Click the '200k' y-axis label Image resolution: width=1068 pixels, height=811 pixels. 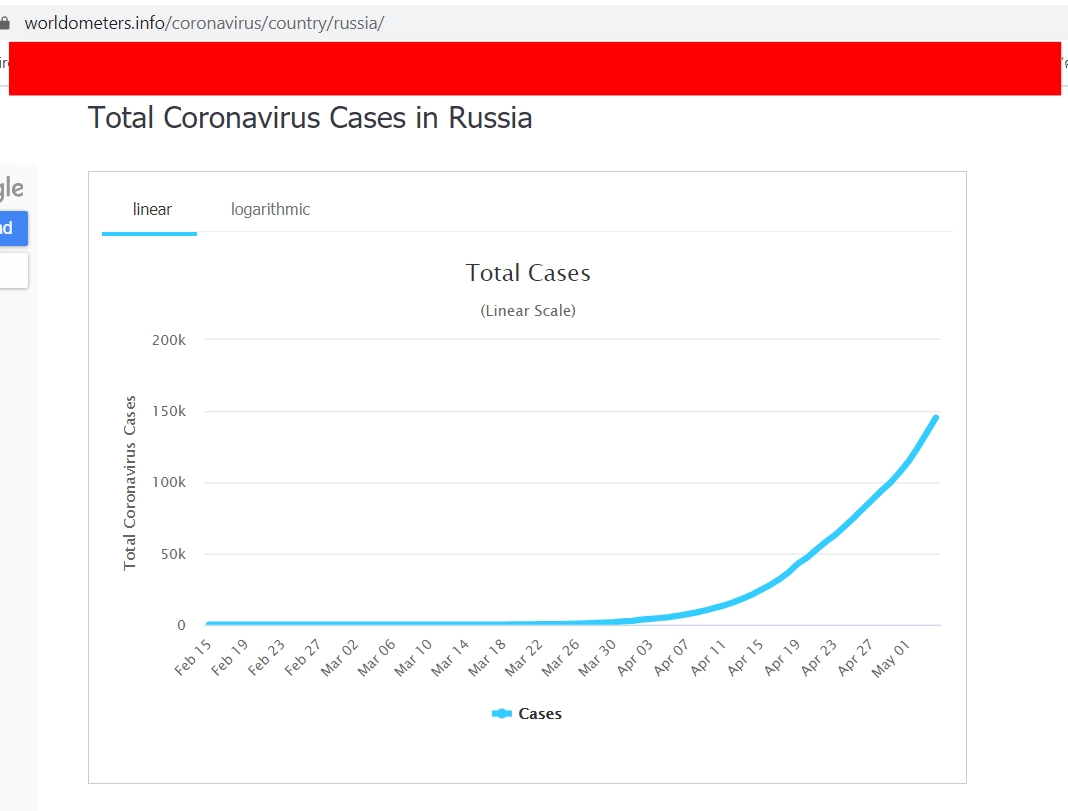(x=168, y=340)
